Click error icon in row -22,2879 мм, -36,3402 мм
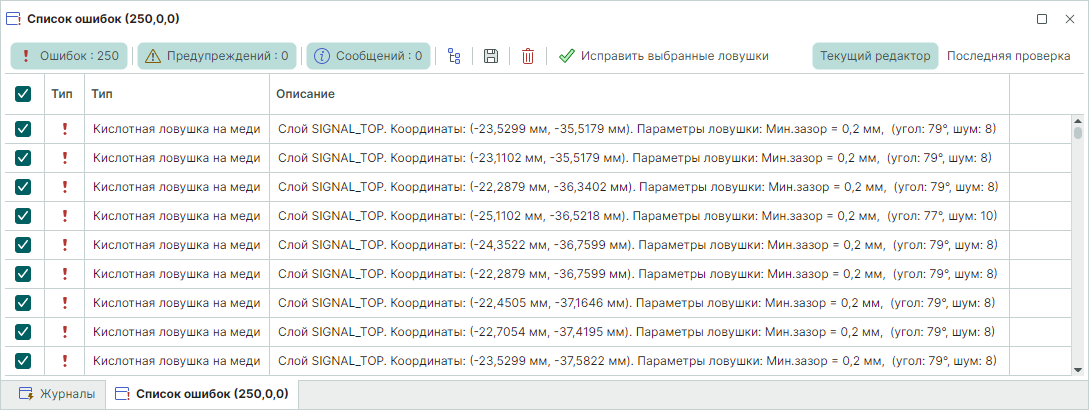Viewport: 1089px width, 410px height. tap(65, 186)
